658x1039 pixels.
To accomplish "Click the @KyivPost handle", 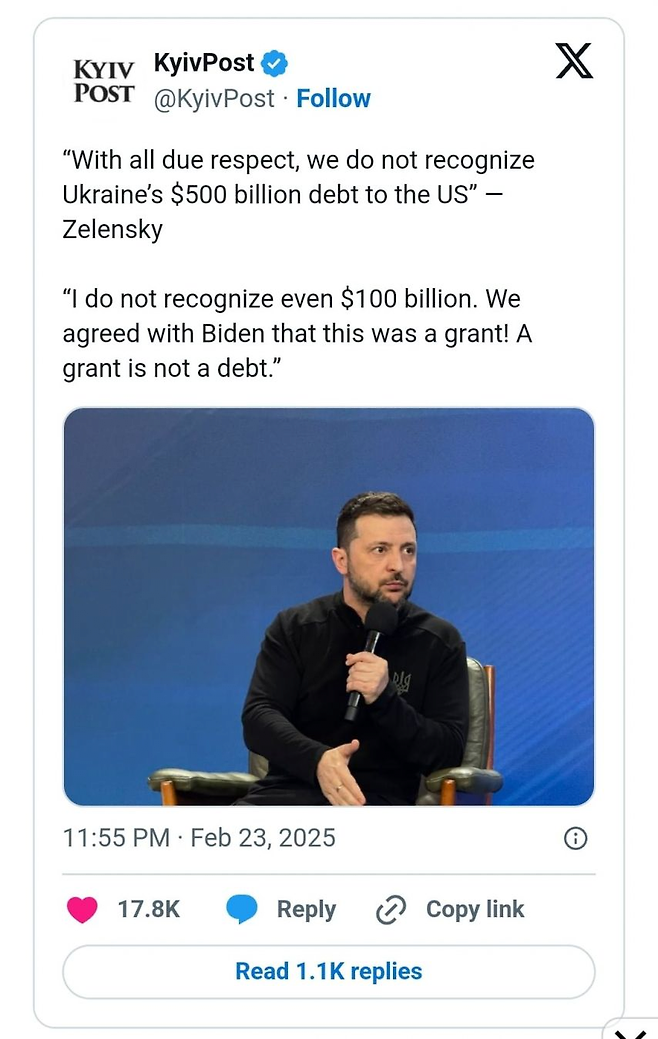I will point(213,98).
